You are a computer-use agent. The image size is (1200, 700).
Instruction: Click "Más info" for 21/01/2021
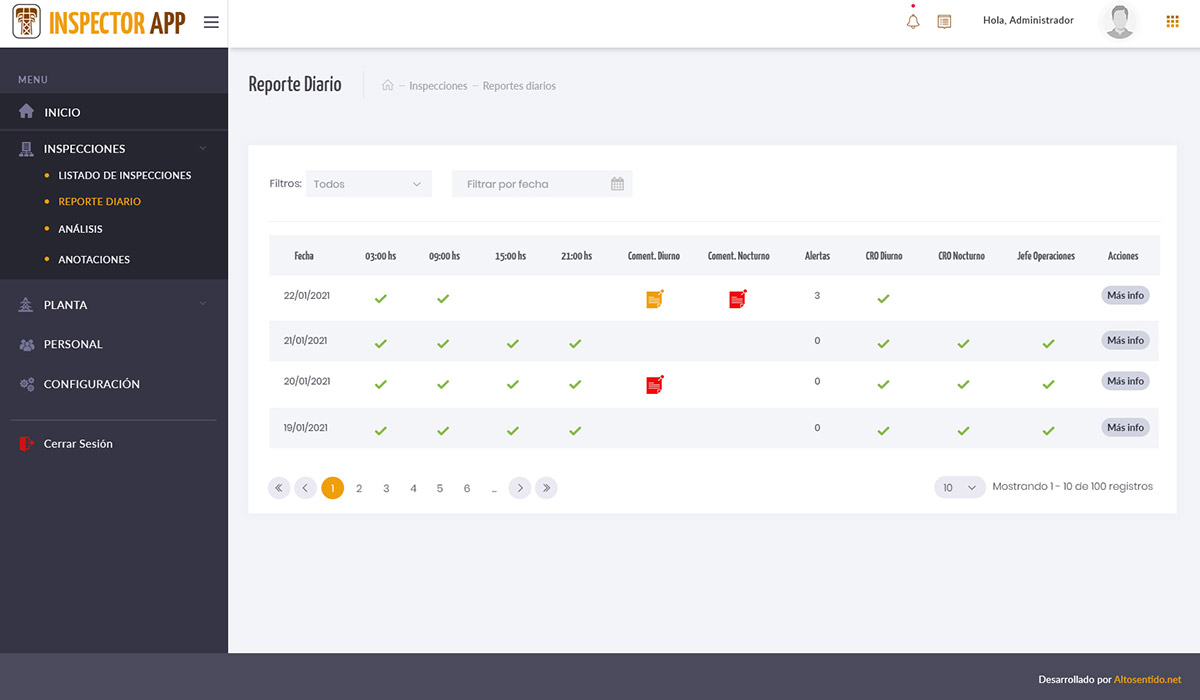(x=1125, y=340)
